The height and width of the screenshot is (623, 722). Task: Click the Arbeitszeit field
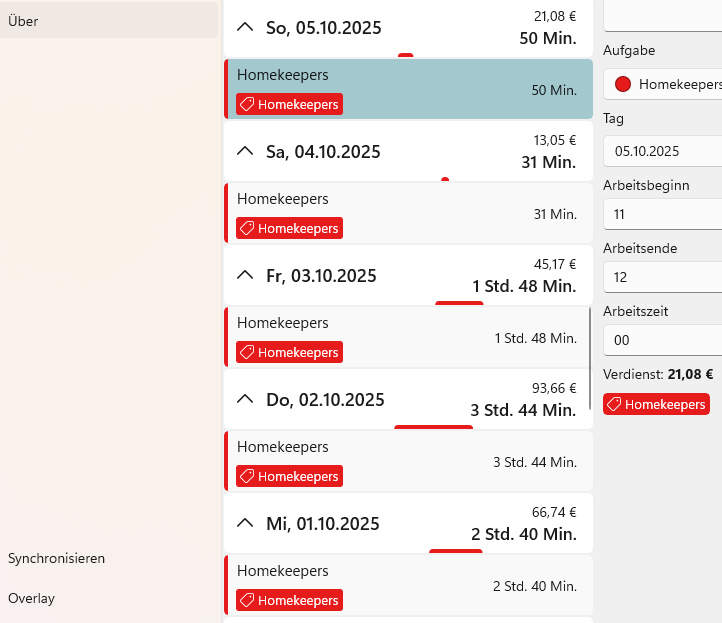(661, 340)
